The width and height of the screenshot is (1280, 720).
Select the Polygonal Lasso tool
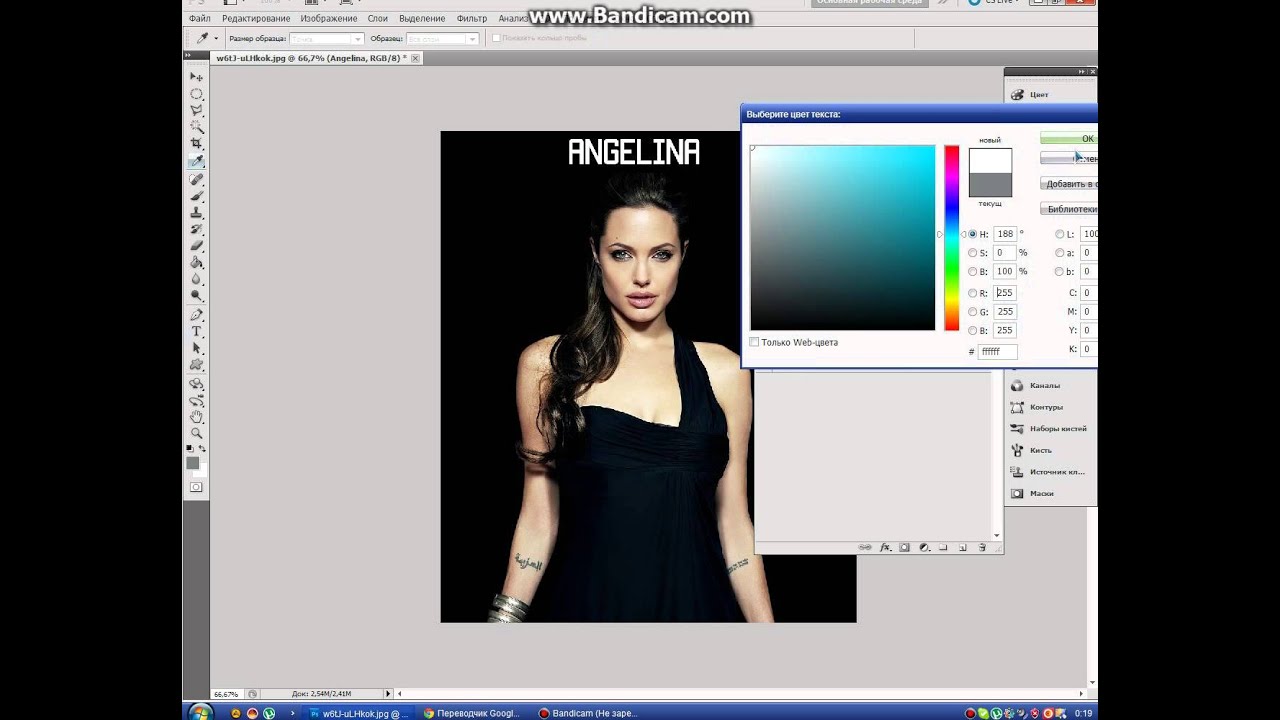point(196,111)
